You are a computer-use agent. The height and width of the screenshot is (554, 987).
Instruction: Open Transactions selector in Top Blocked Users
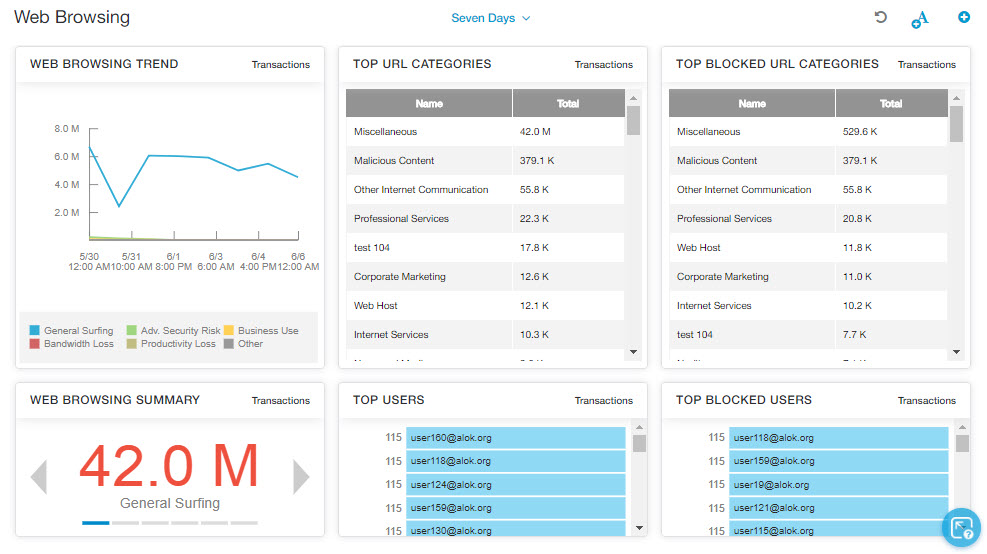click(926, 401)
